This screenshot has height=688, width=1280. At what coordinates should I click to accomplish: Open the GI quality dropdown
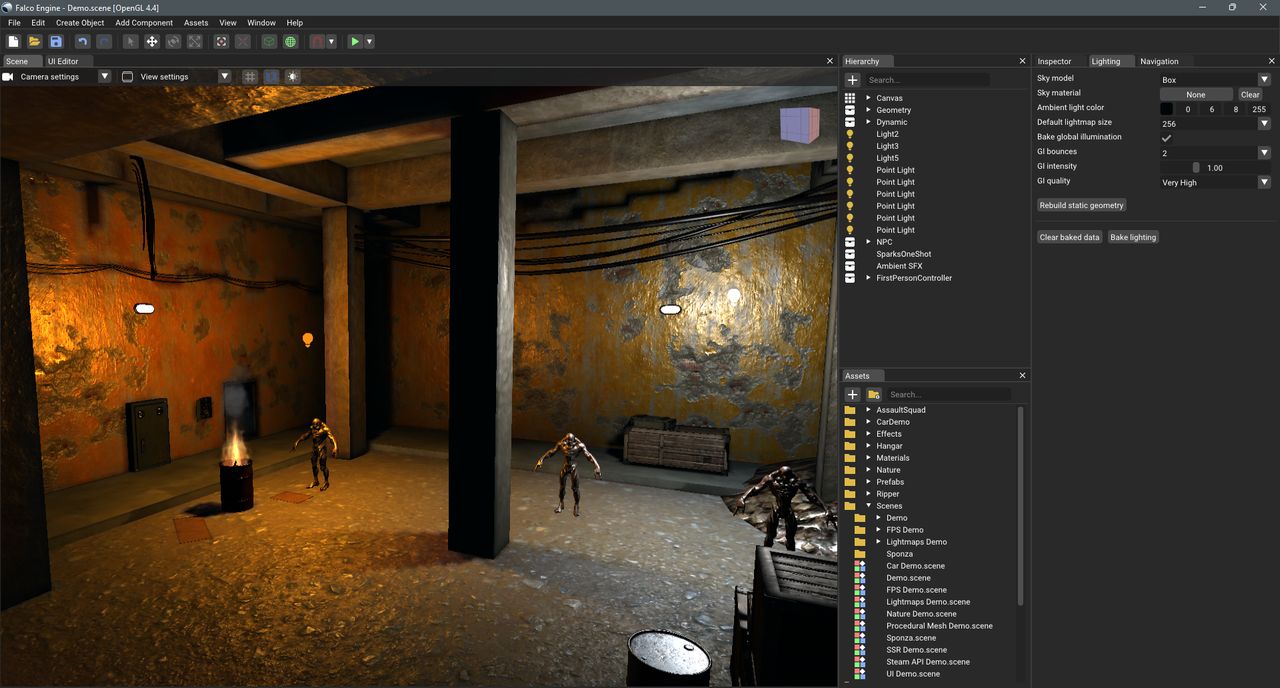point(1215,182)
